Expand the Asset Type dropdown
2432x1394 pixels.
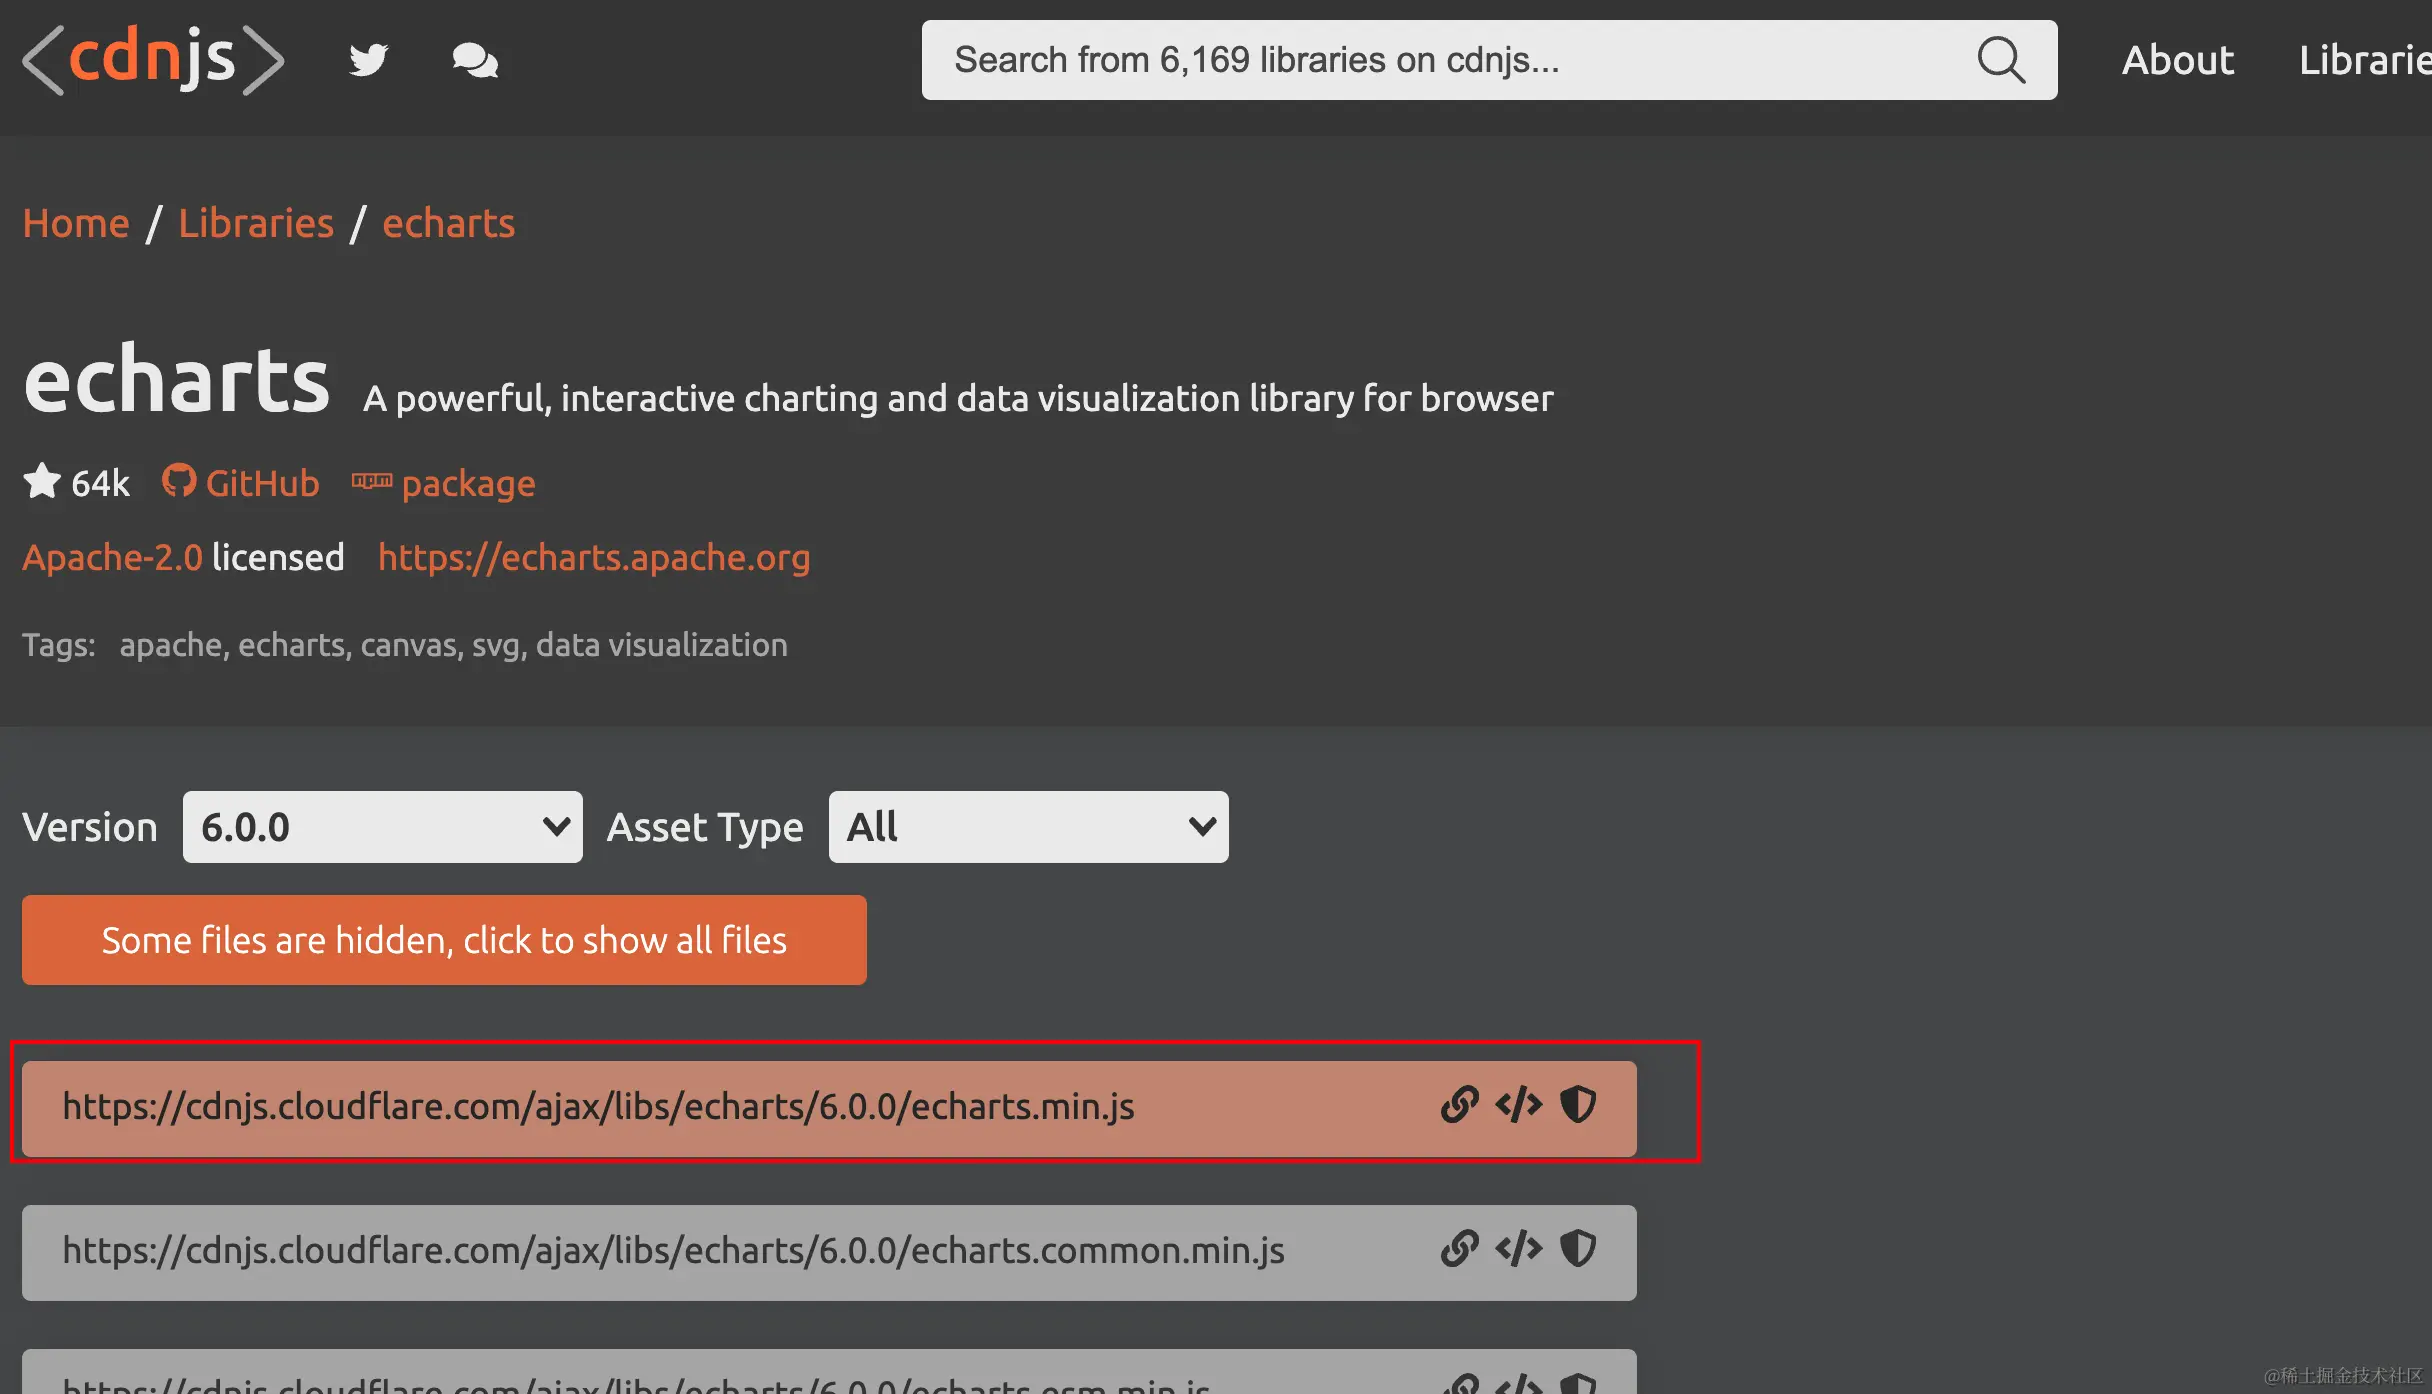point(1028,827)
